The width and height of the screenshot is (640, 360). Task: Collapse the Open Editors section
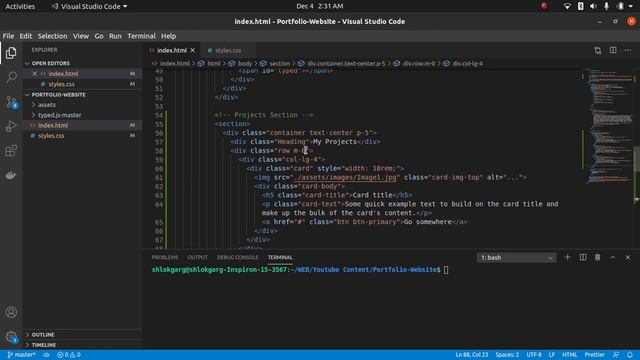(51, 63)
